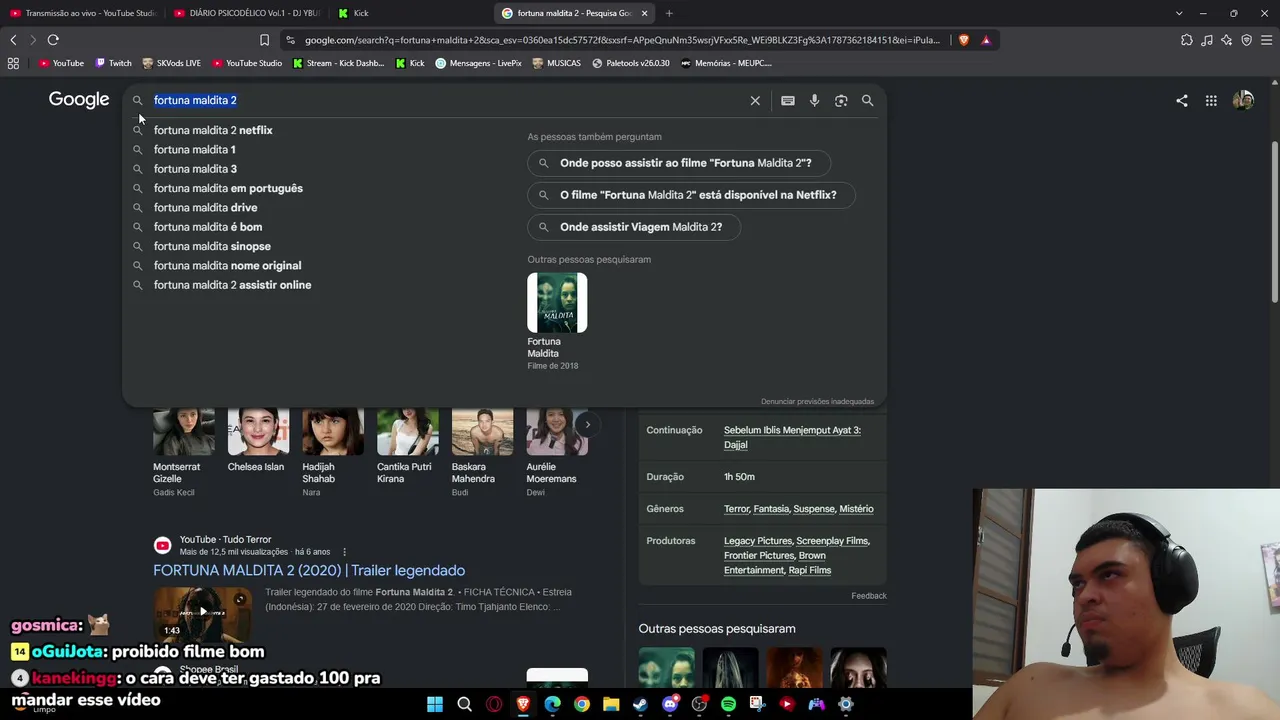Open OBS Studio from the taskbar
This screenshot has width=1280, height=720.
pyautogui.click(x=699, y=704)
